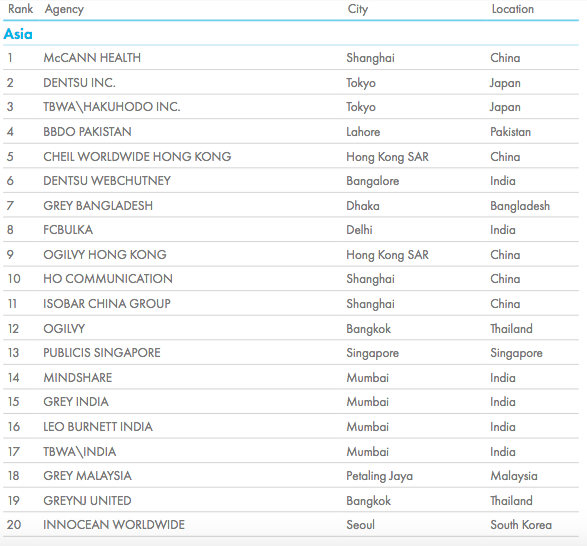Click Singapore location in PUBLICIS SINGAPORE row
Screen dimensions: 587x546
click(x=516, y=353)
